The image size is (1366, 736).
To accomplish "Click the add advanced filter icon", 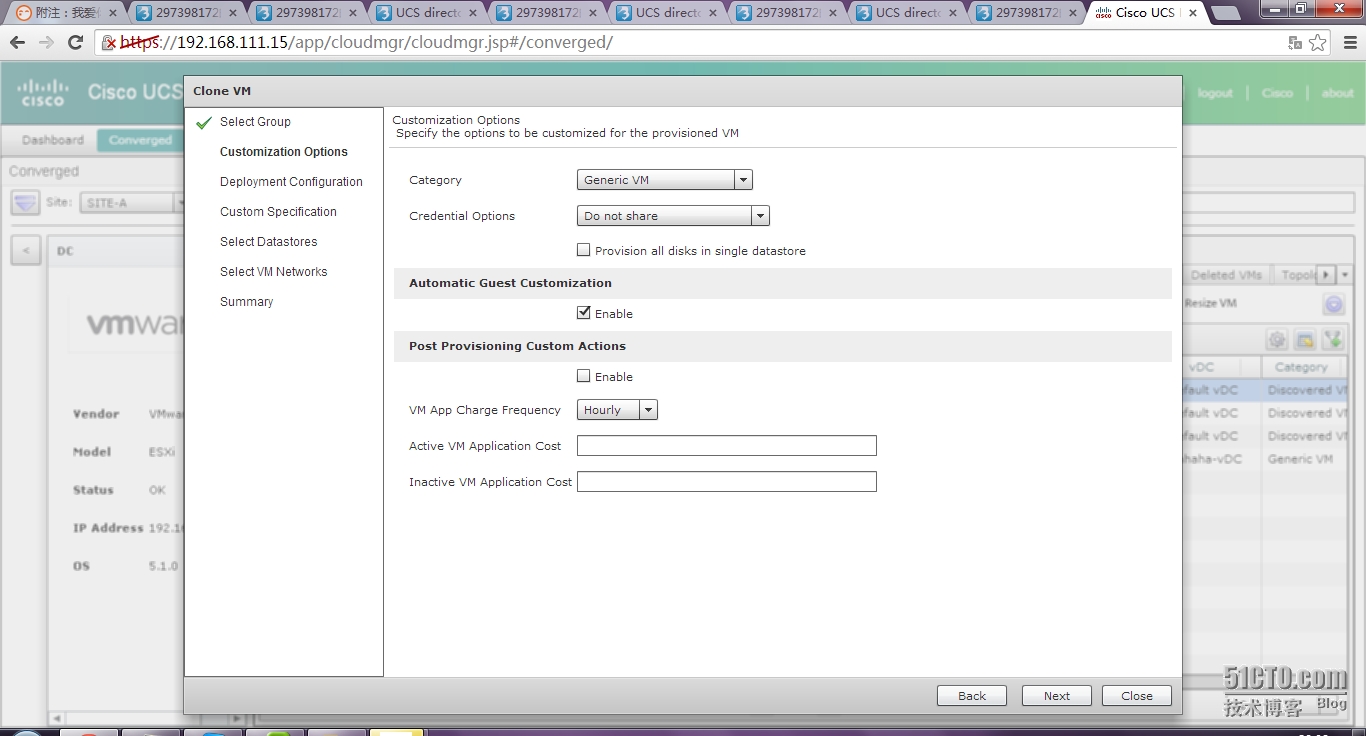I will (x=1333, y=340).
